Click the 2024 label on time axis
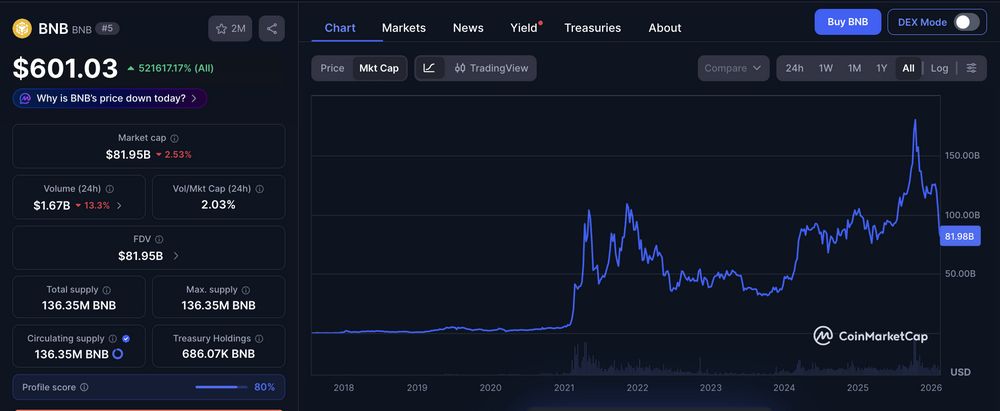The height and width of the screenshot is (411, 1000). click(784, 387)
